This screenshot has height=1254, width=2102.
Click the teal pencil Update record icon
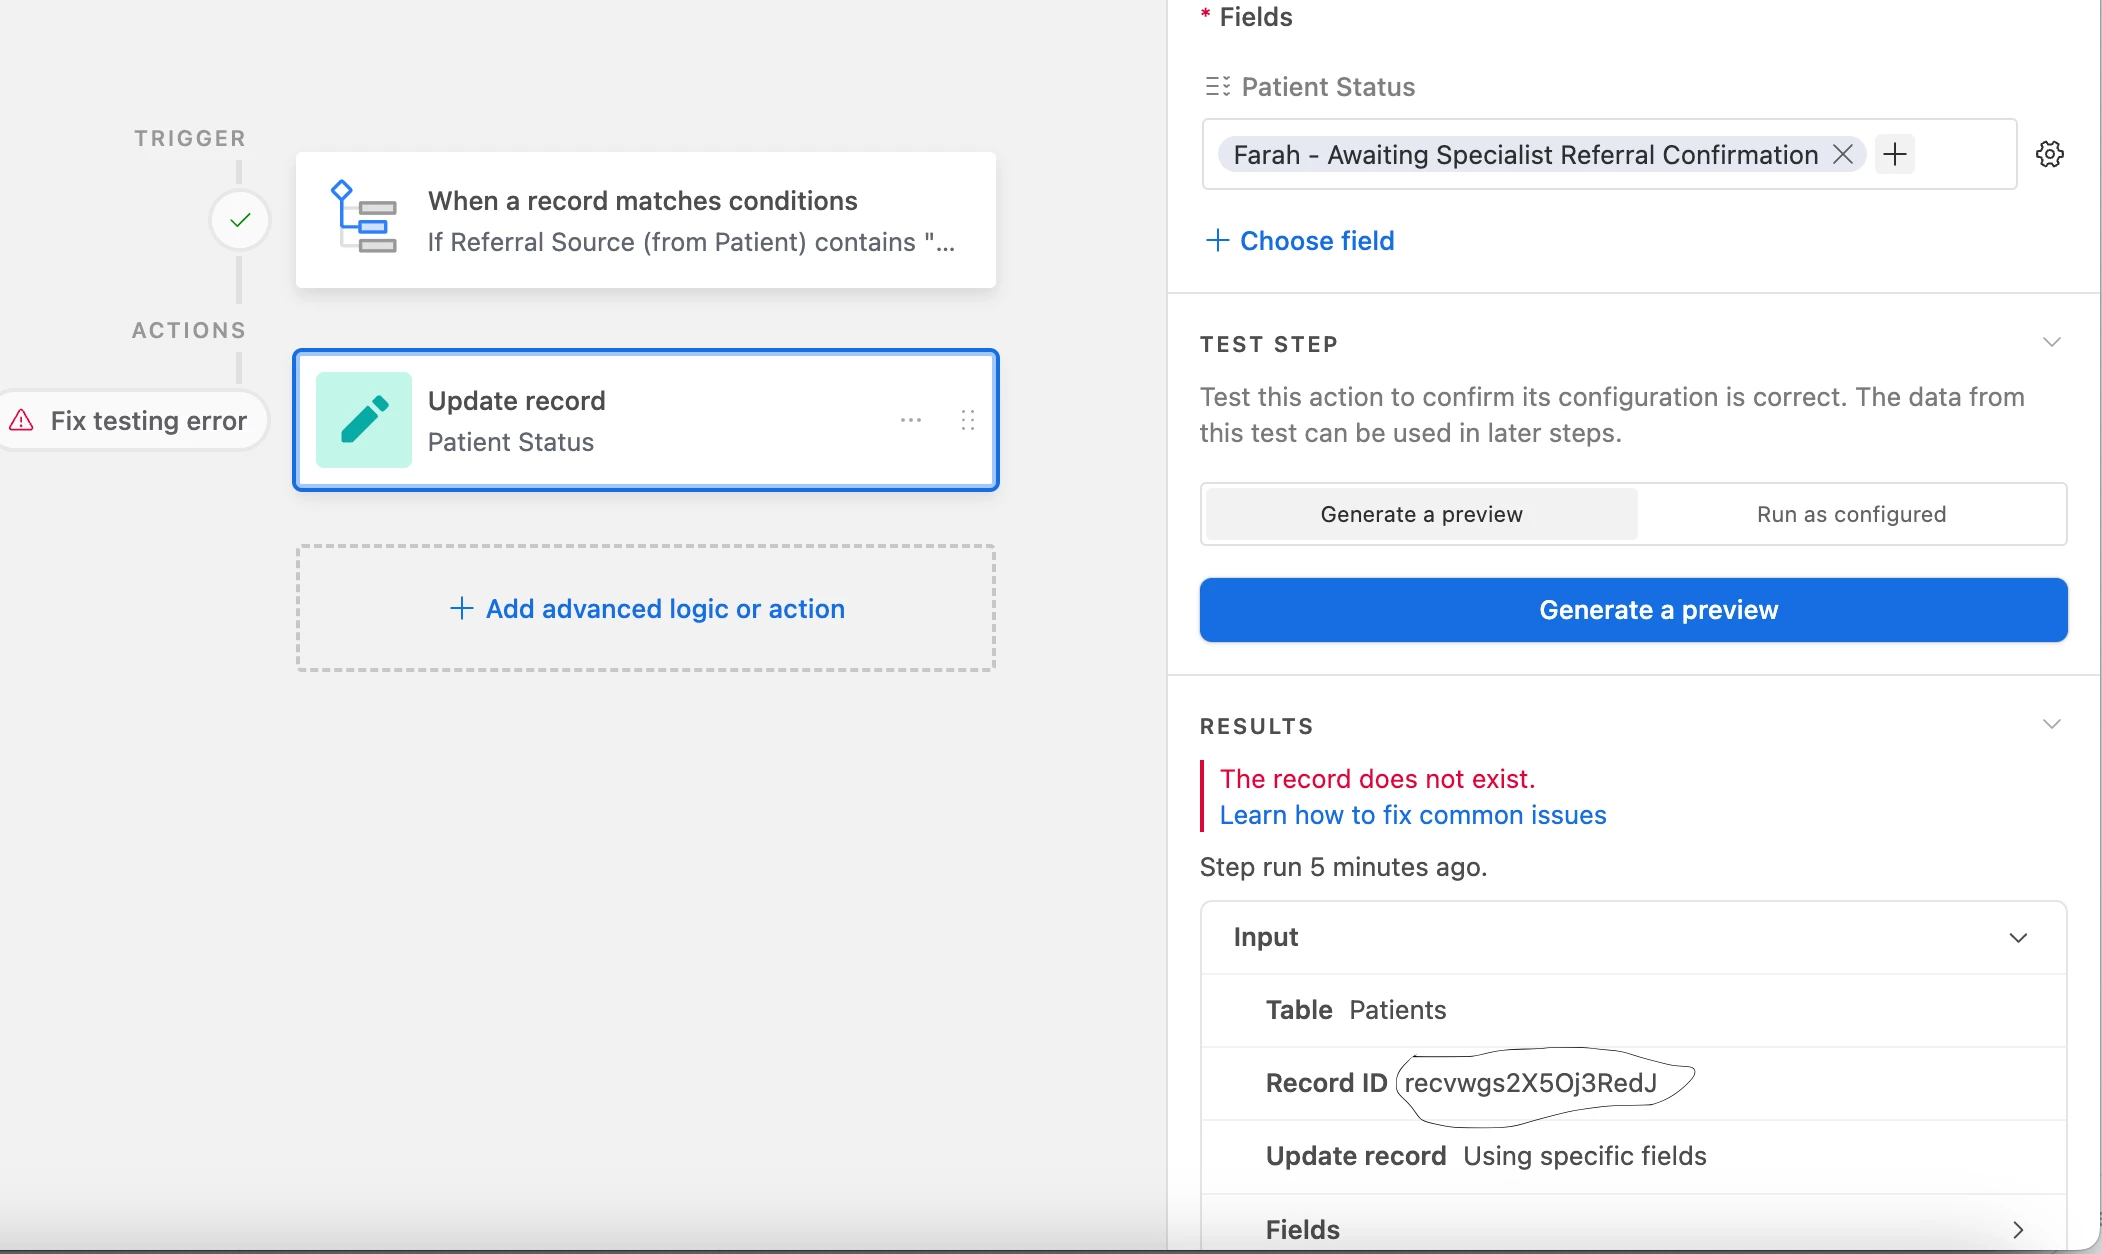(x=364, y=420)
